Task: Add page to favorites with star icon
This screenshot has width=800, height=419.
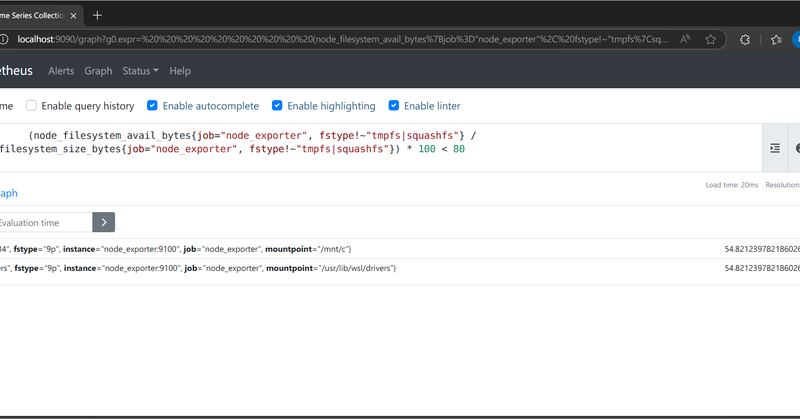Action: tap(710, 39)
